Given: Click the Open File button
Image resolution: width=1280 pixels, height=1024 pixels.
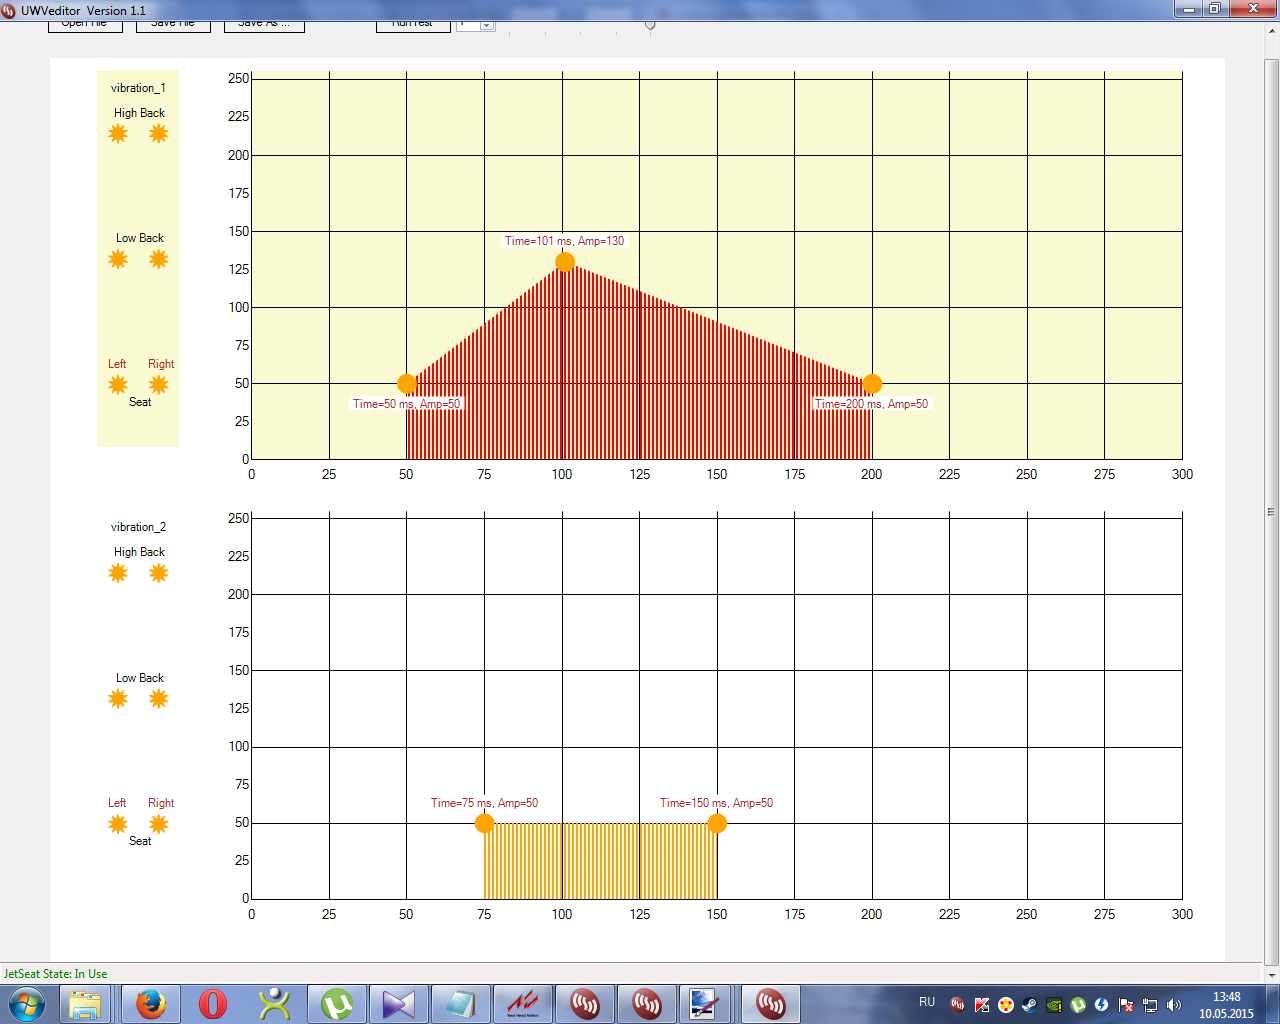Looking at the screenshot, I should coord(85,25).
